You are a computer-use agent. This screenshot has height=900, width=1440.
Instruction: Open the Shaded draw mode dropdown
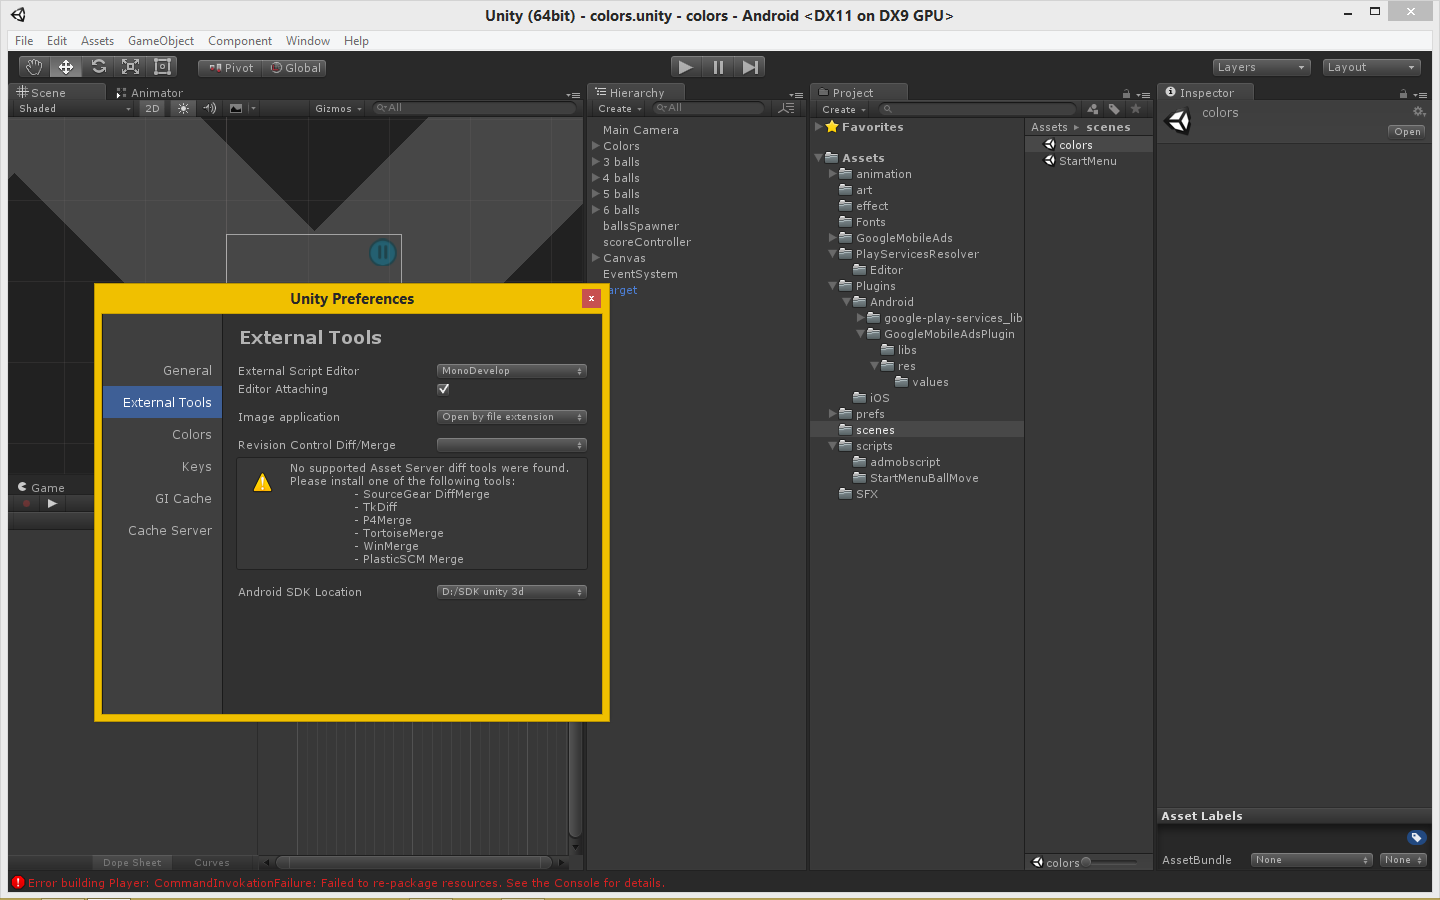(x=74, y=108)
